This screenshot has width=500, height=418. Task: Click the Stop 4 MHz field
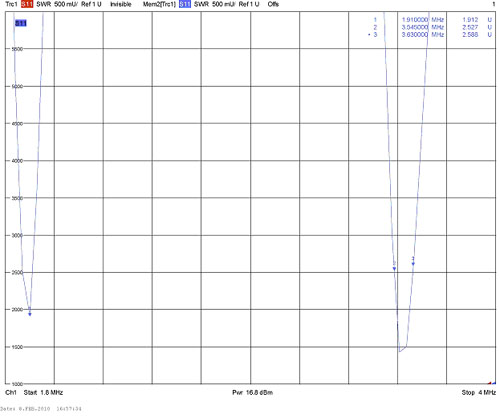[479, 392]
